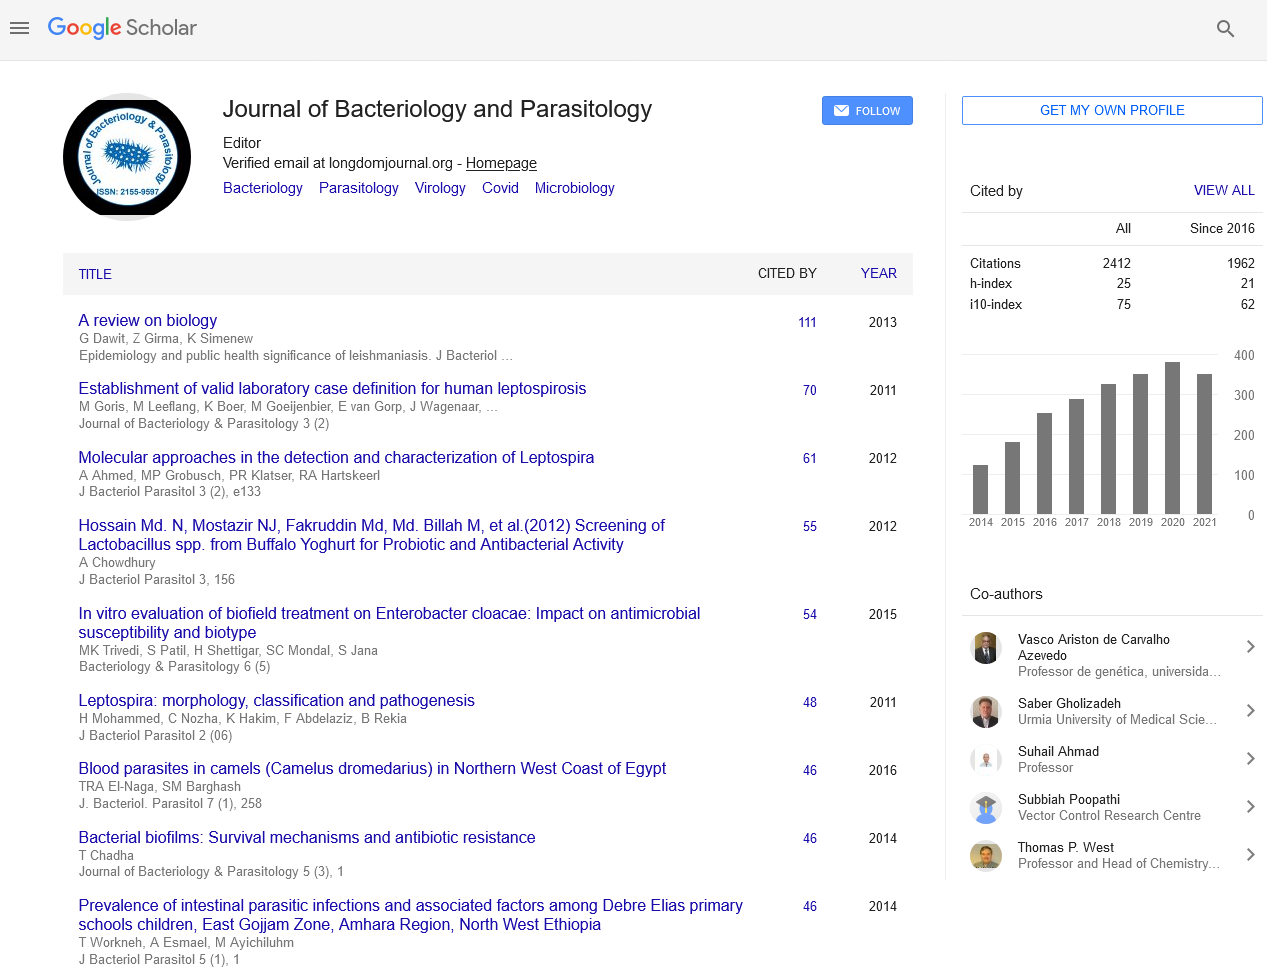This screenshot has height=976, width=1267.
Task: Click Thomas P. West's profile photo
Action: pos(986,856)
